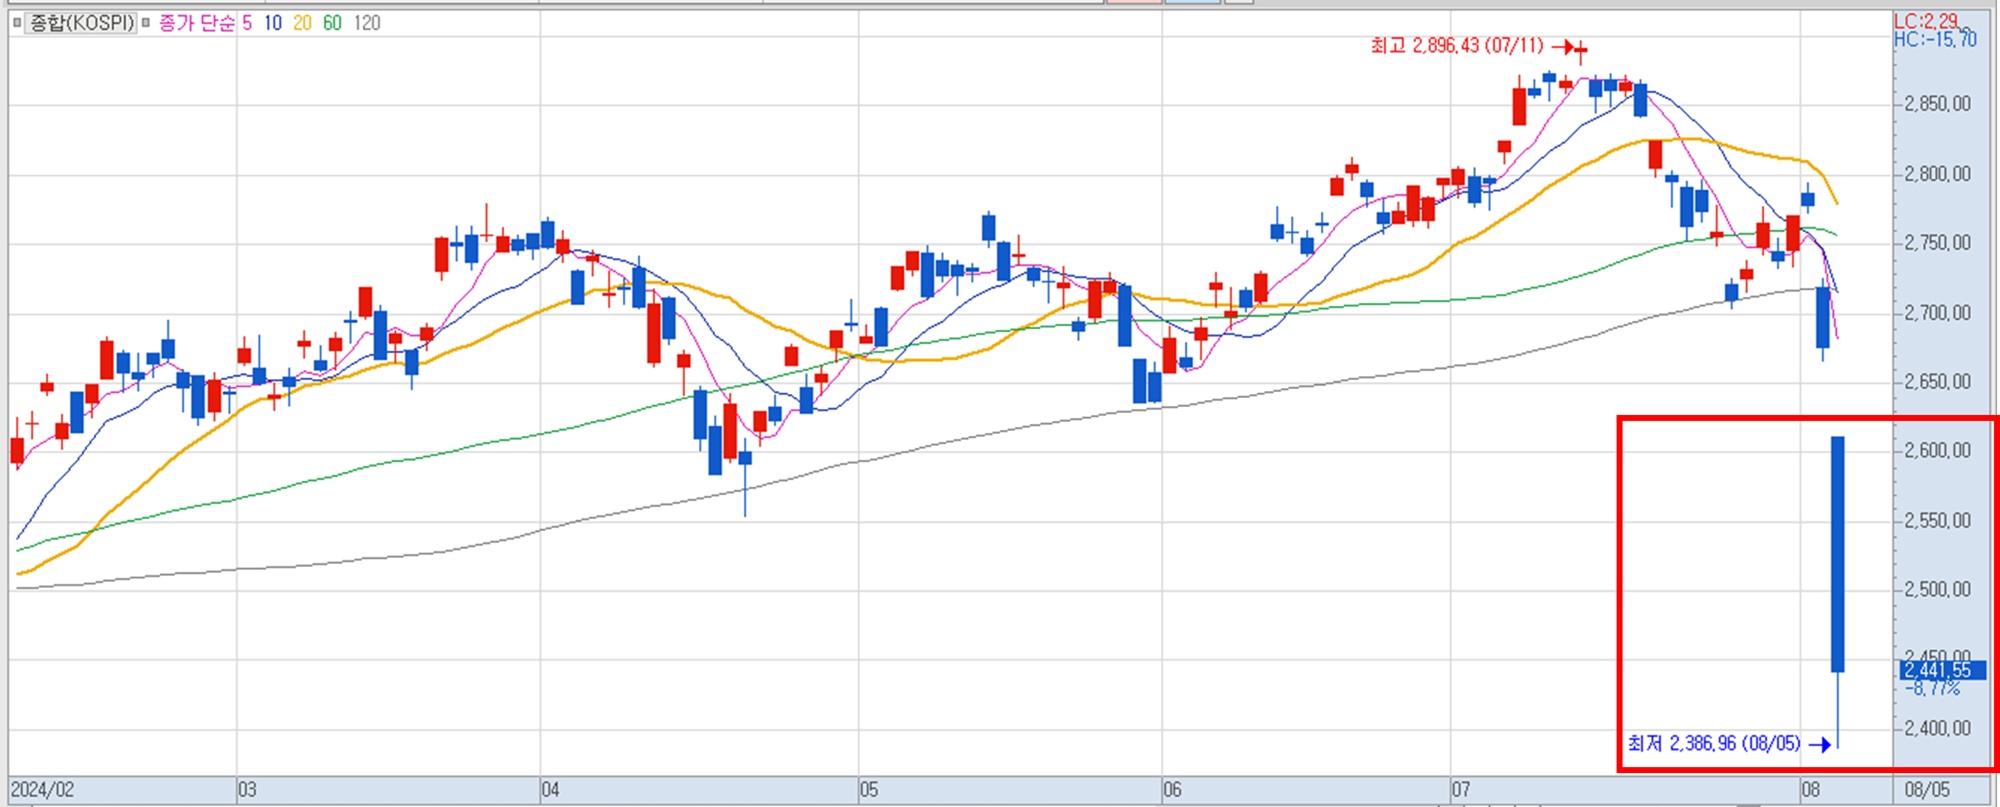Click the 06 month label on date axis

1172,790
